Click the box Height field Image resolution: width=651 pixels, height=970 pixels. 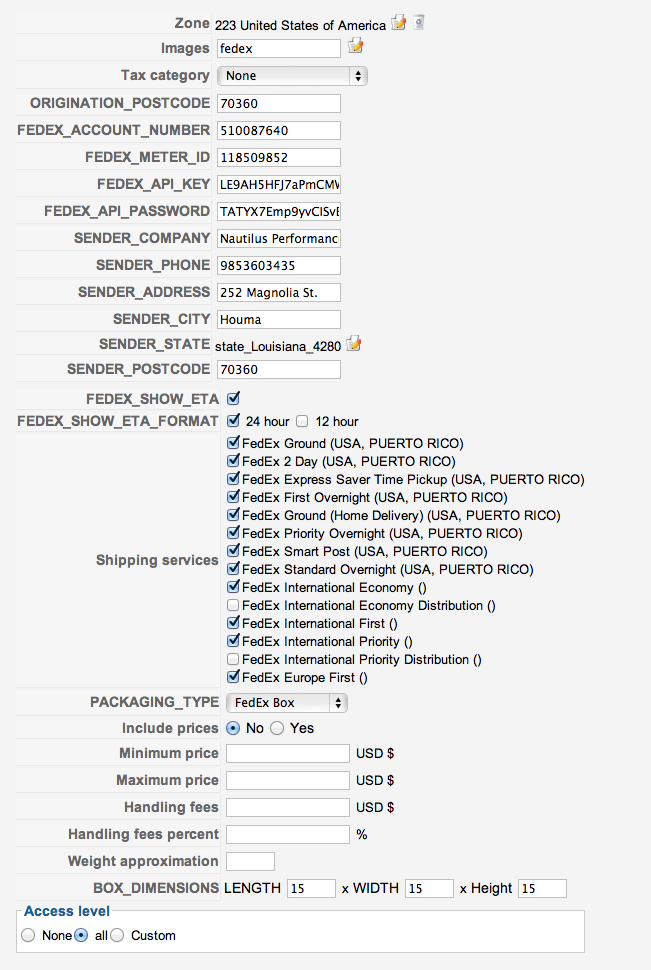[542, 888]
